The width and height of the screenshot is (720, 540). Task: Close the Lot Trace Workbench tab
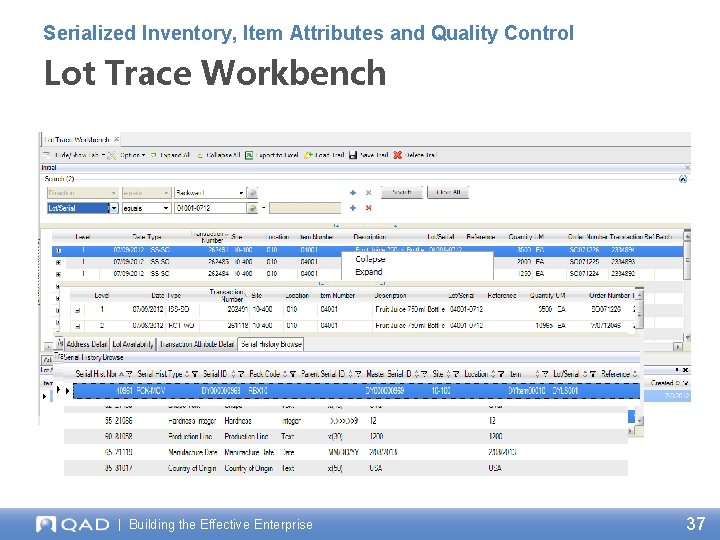coord(117,139)
